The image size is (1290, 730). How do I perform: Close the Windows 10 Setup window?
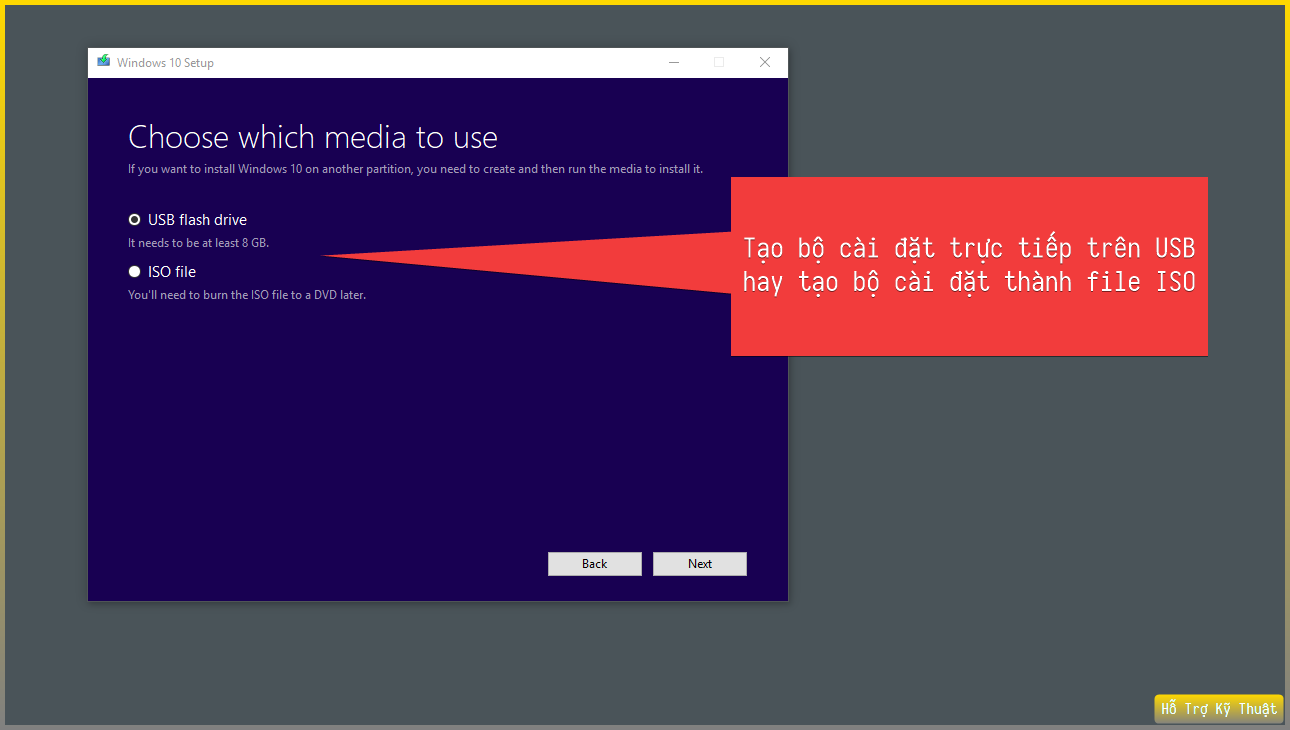click(x=765, y=62)
